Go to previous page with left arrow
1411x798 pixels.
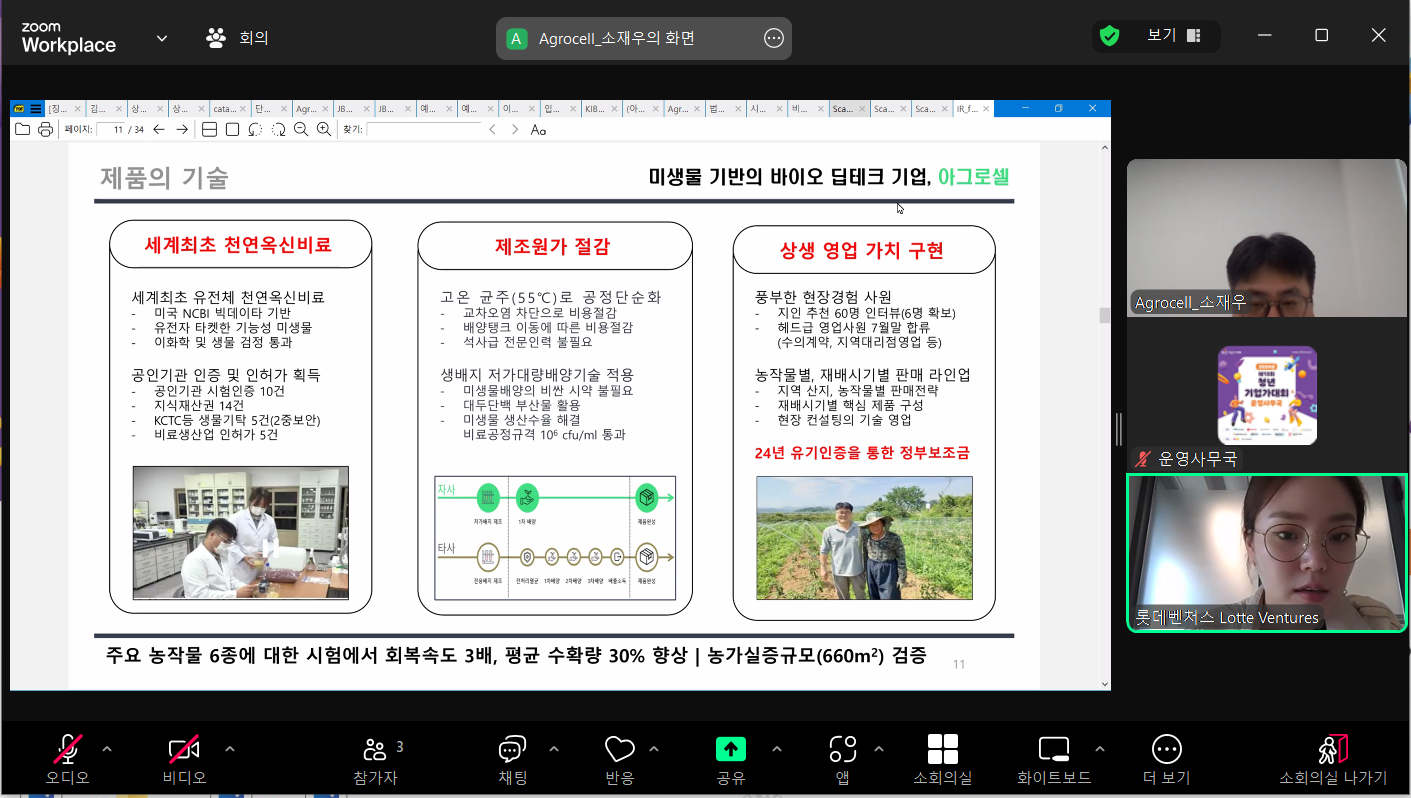[x=158, y=129]
